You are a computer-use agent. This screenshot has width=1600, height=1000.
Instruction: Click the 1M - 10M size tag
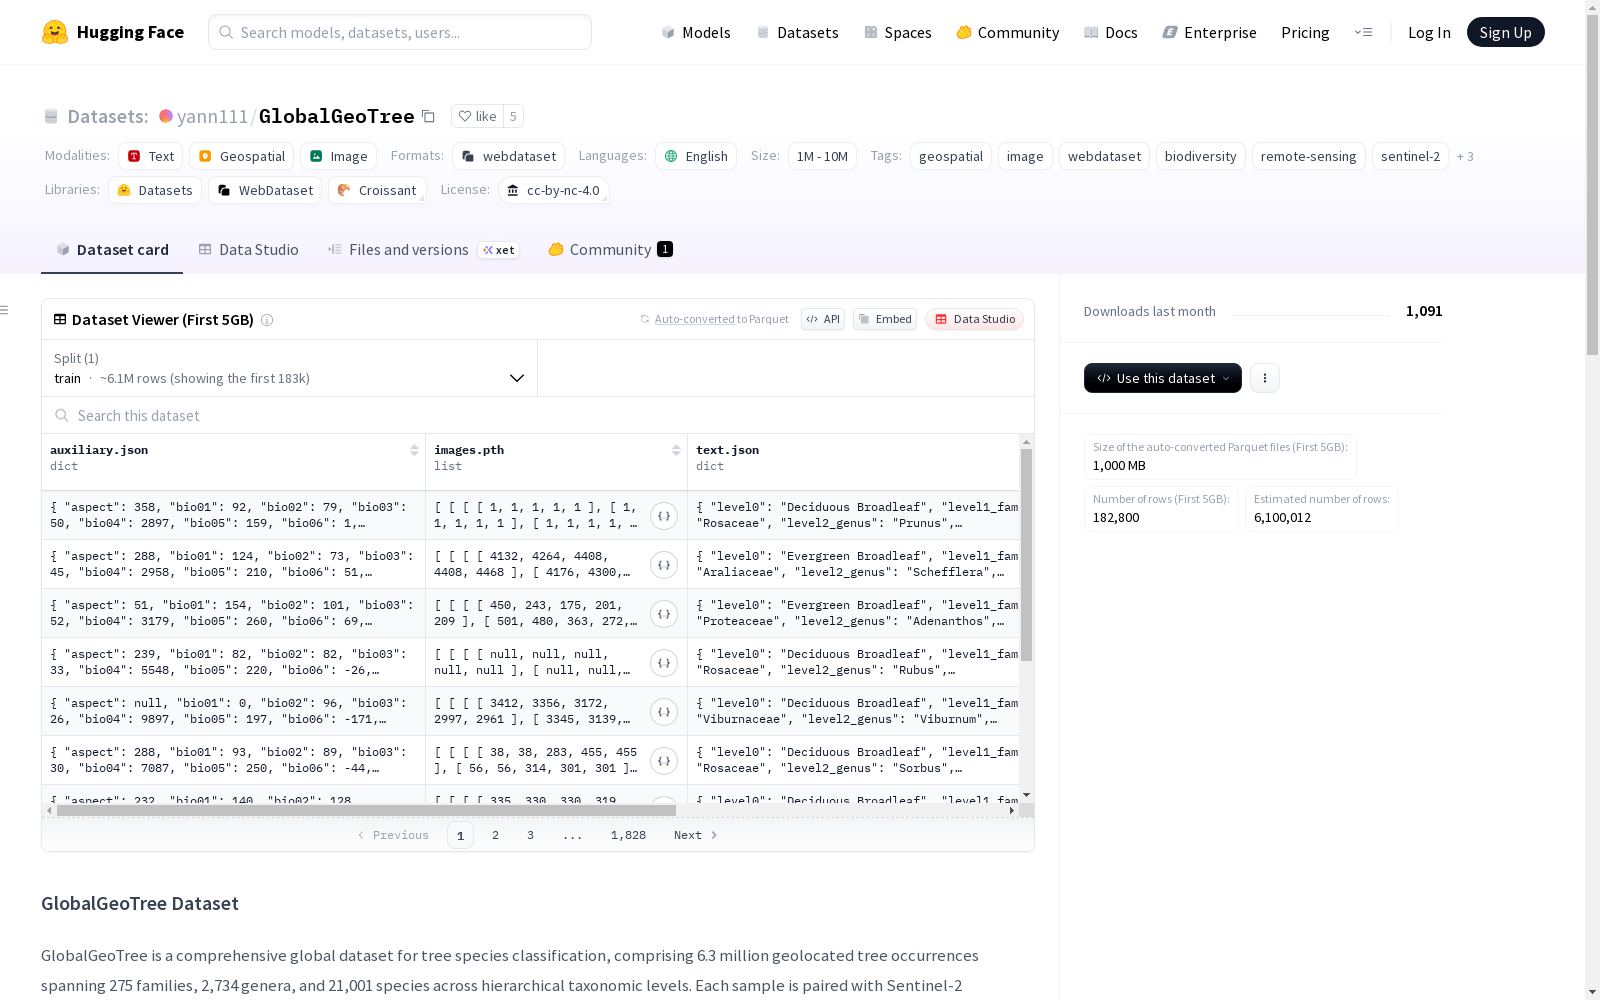point(822,156)
